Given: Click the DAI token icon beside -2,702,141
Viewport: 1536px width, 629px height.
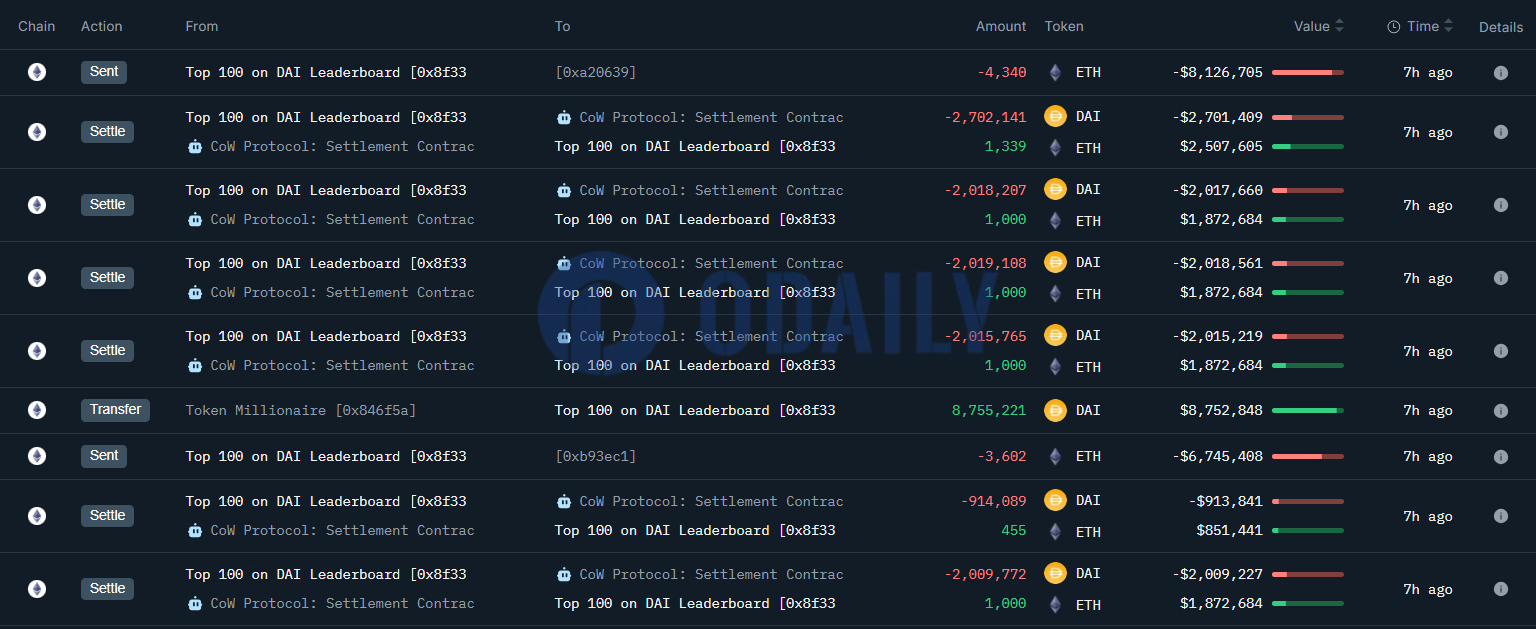Looking at the screenshot, I should click(1055, 116).
